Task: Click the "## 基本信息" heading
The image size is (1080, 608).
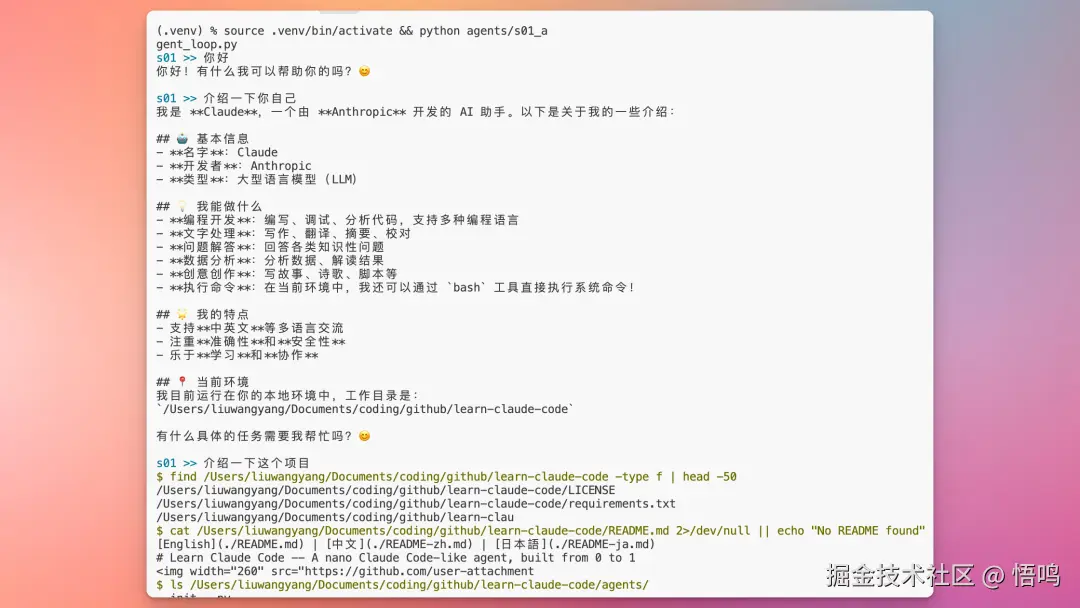Action: tap(202, 139)
